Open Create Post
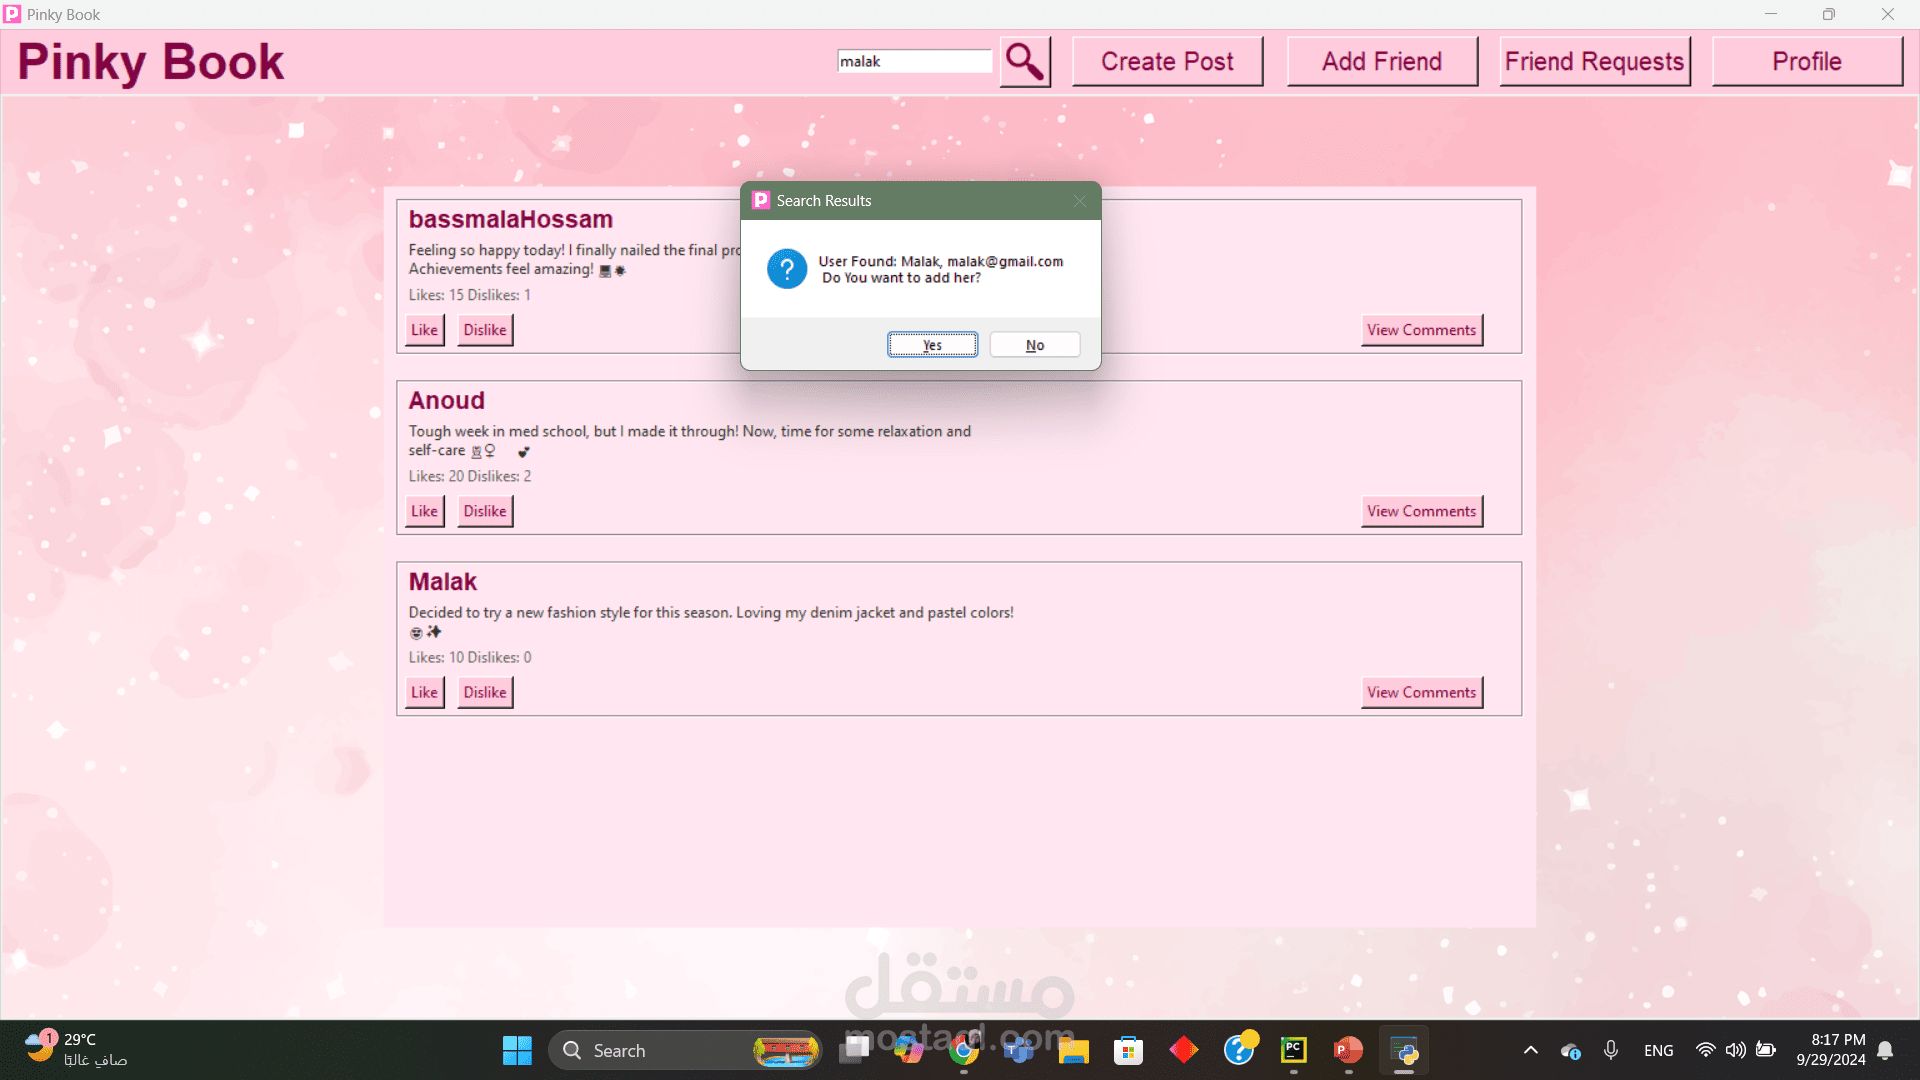Image resolution: width=1920 pixels, height=1080 pixels. point(1167,62)
